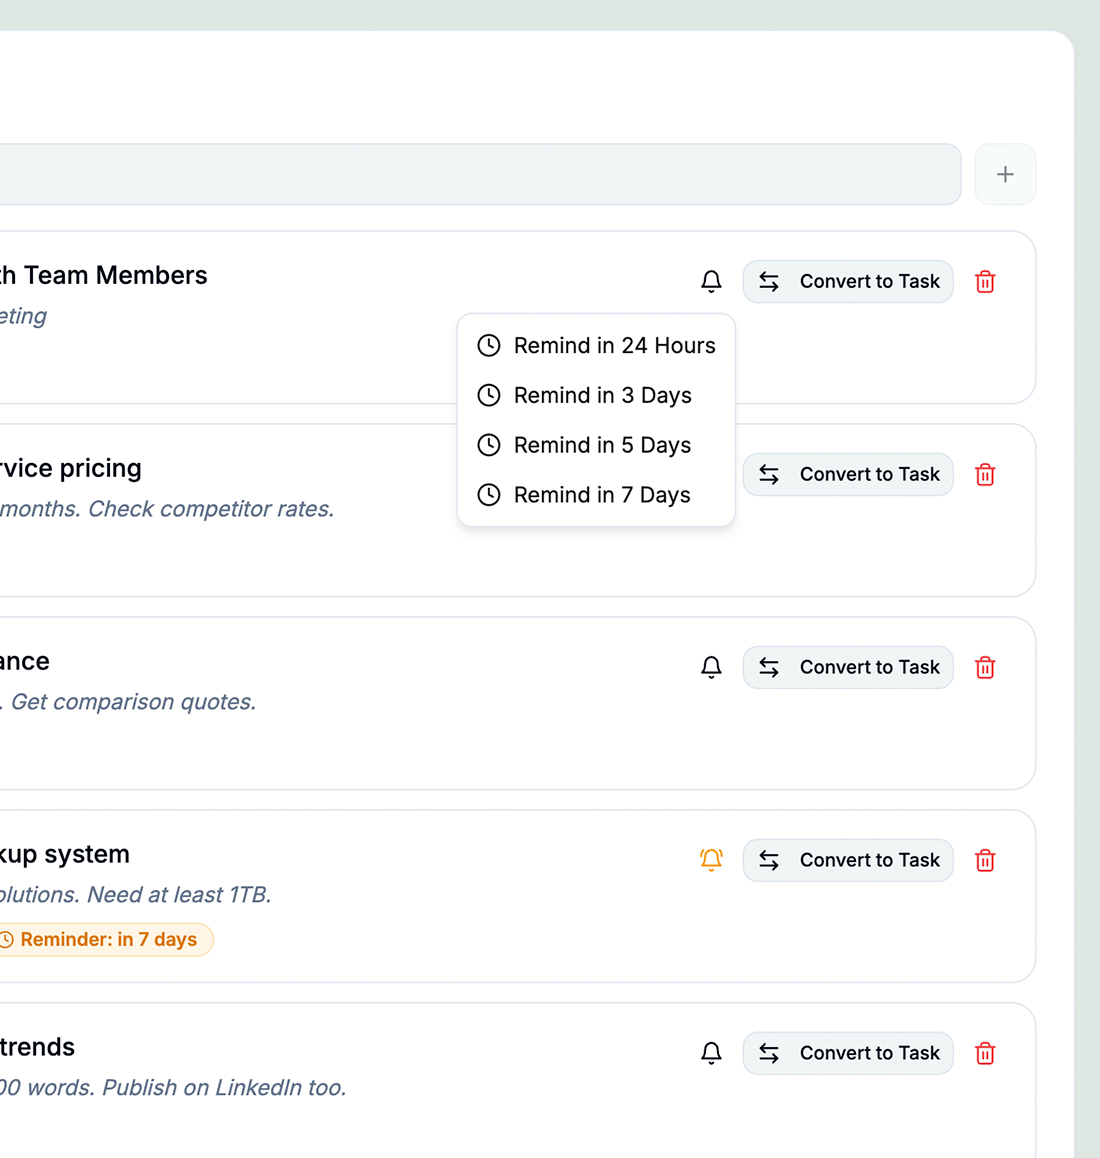Image resolution: width=1100 pixels, height=1158 pixels.
Task: Select Remind in 7 Days option
Action: tap(596, 494)
